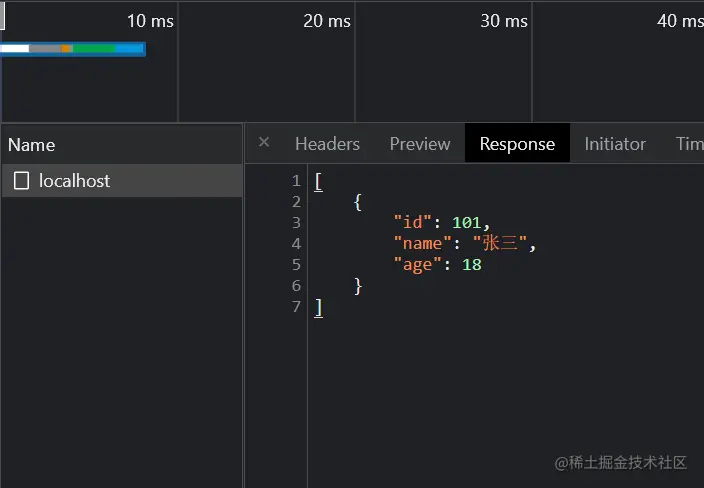Screen dimensions: 704x488
Task: Click the request waterfall bar in timeline
Action: [x=73, y=49]
